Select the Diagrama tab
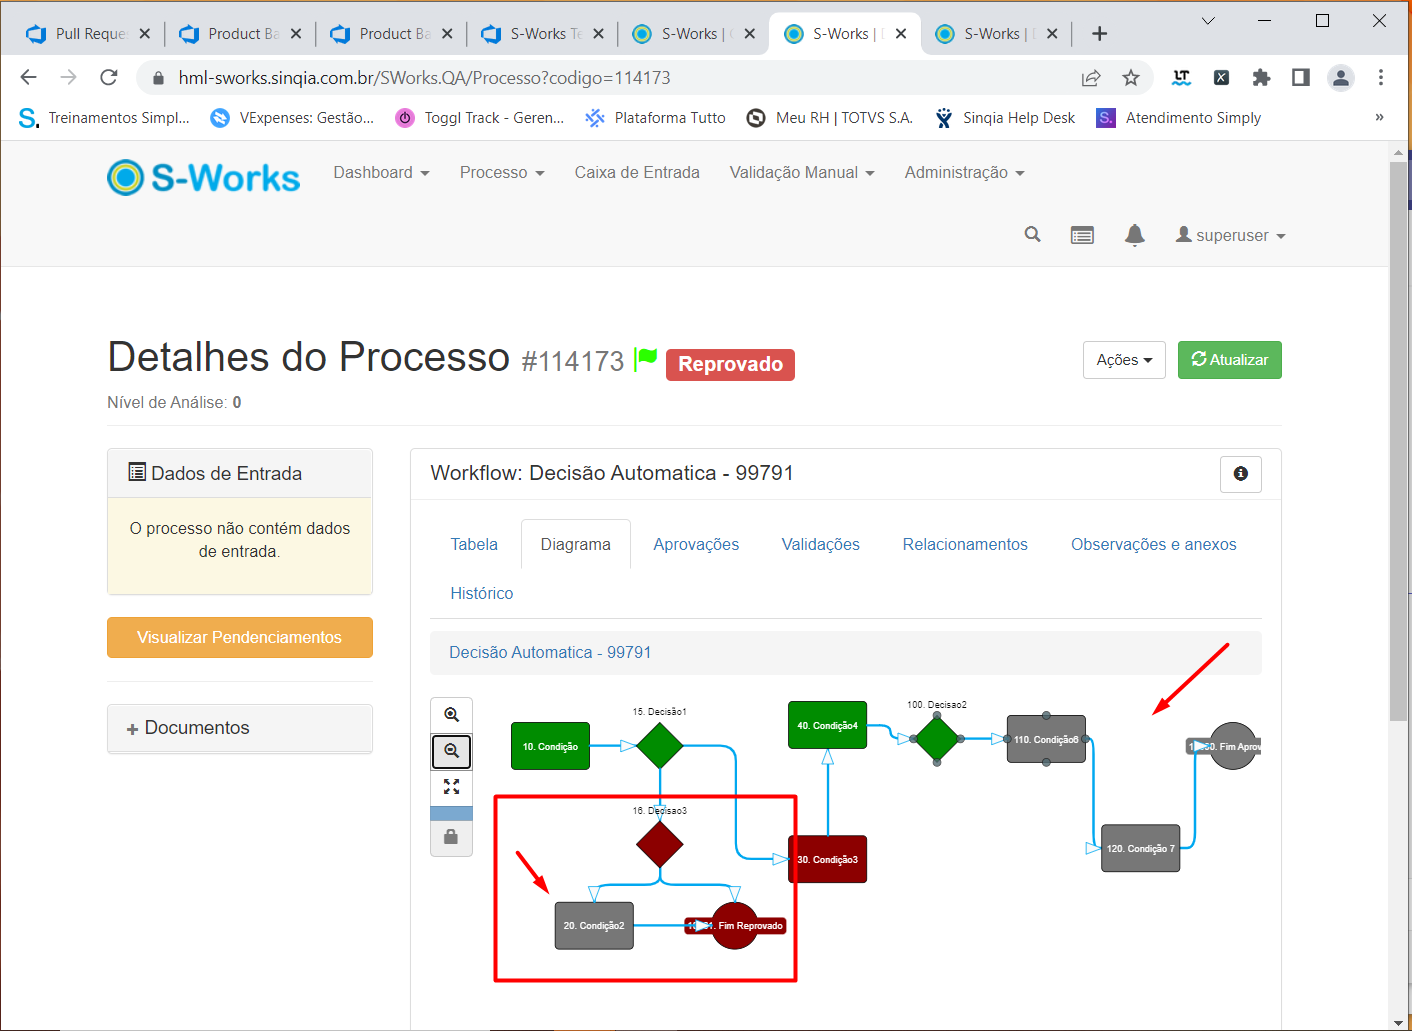Viewport: 1412px width, 1031px height. click(576, 544)
